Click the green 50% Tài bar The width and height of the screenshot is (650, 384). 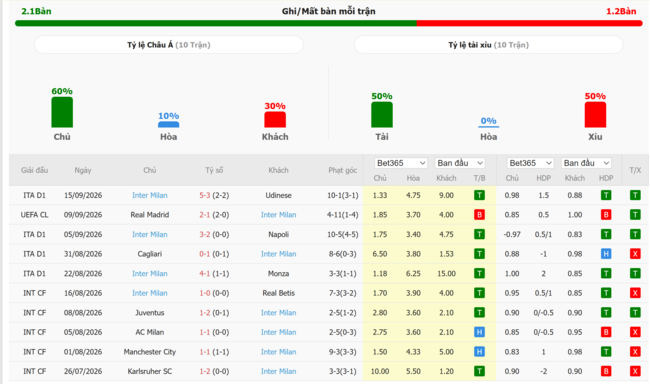coord(382,115)
